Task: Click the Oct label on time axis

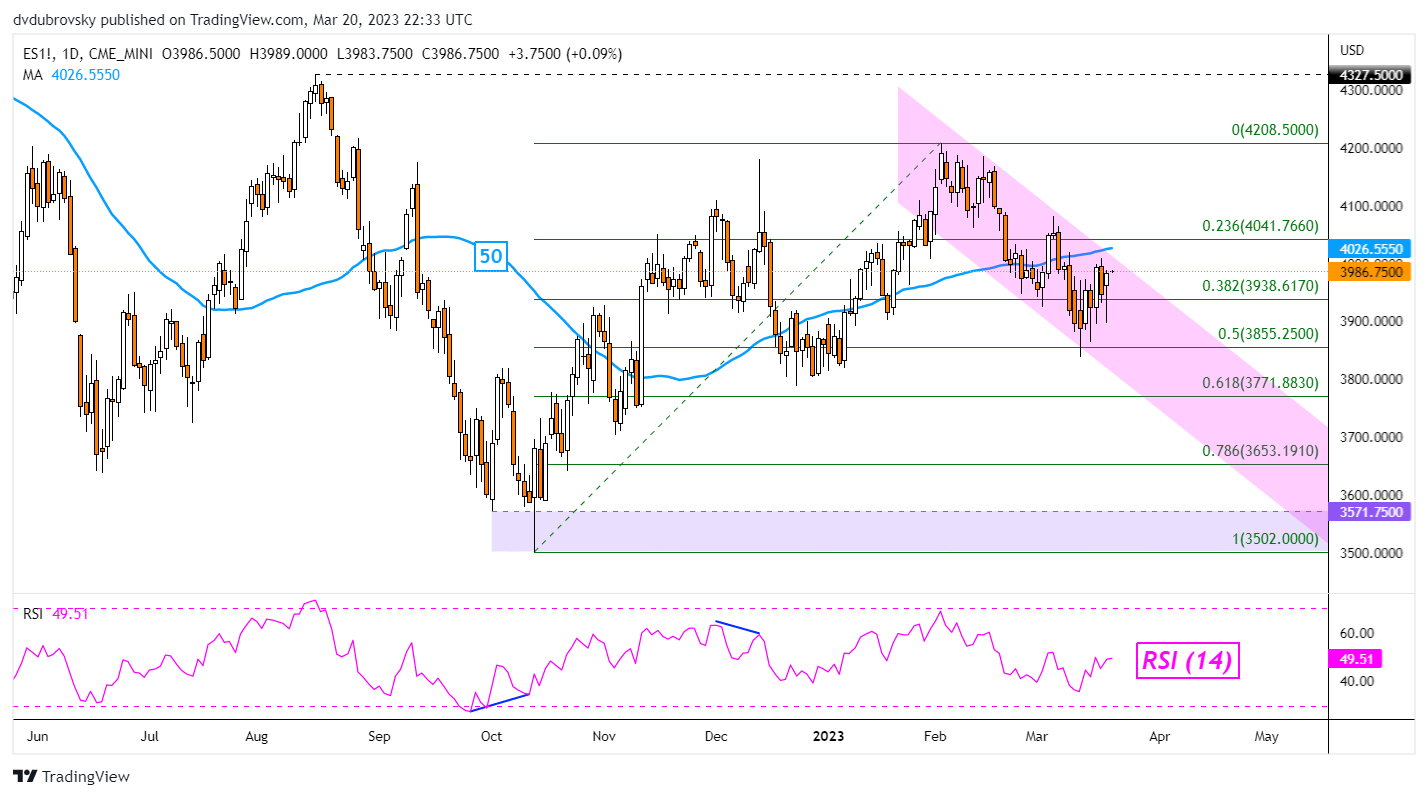Action: (491, 737)
